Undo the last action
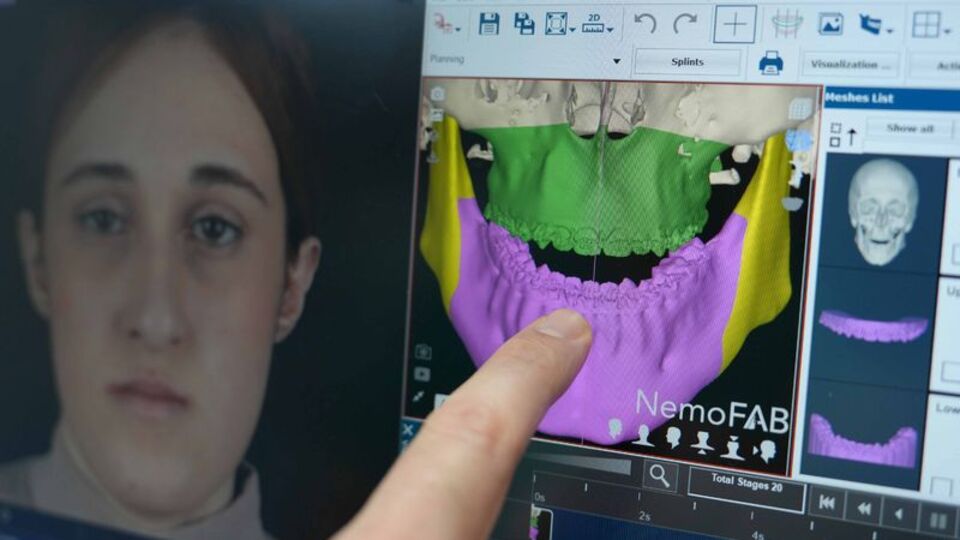 point(645,24)
